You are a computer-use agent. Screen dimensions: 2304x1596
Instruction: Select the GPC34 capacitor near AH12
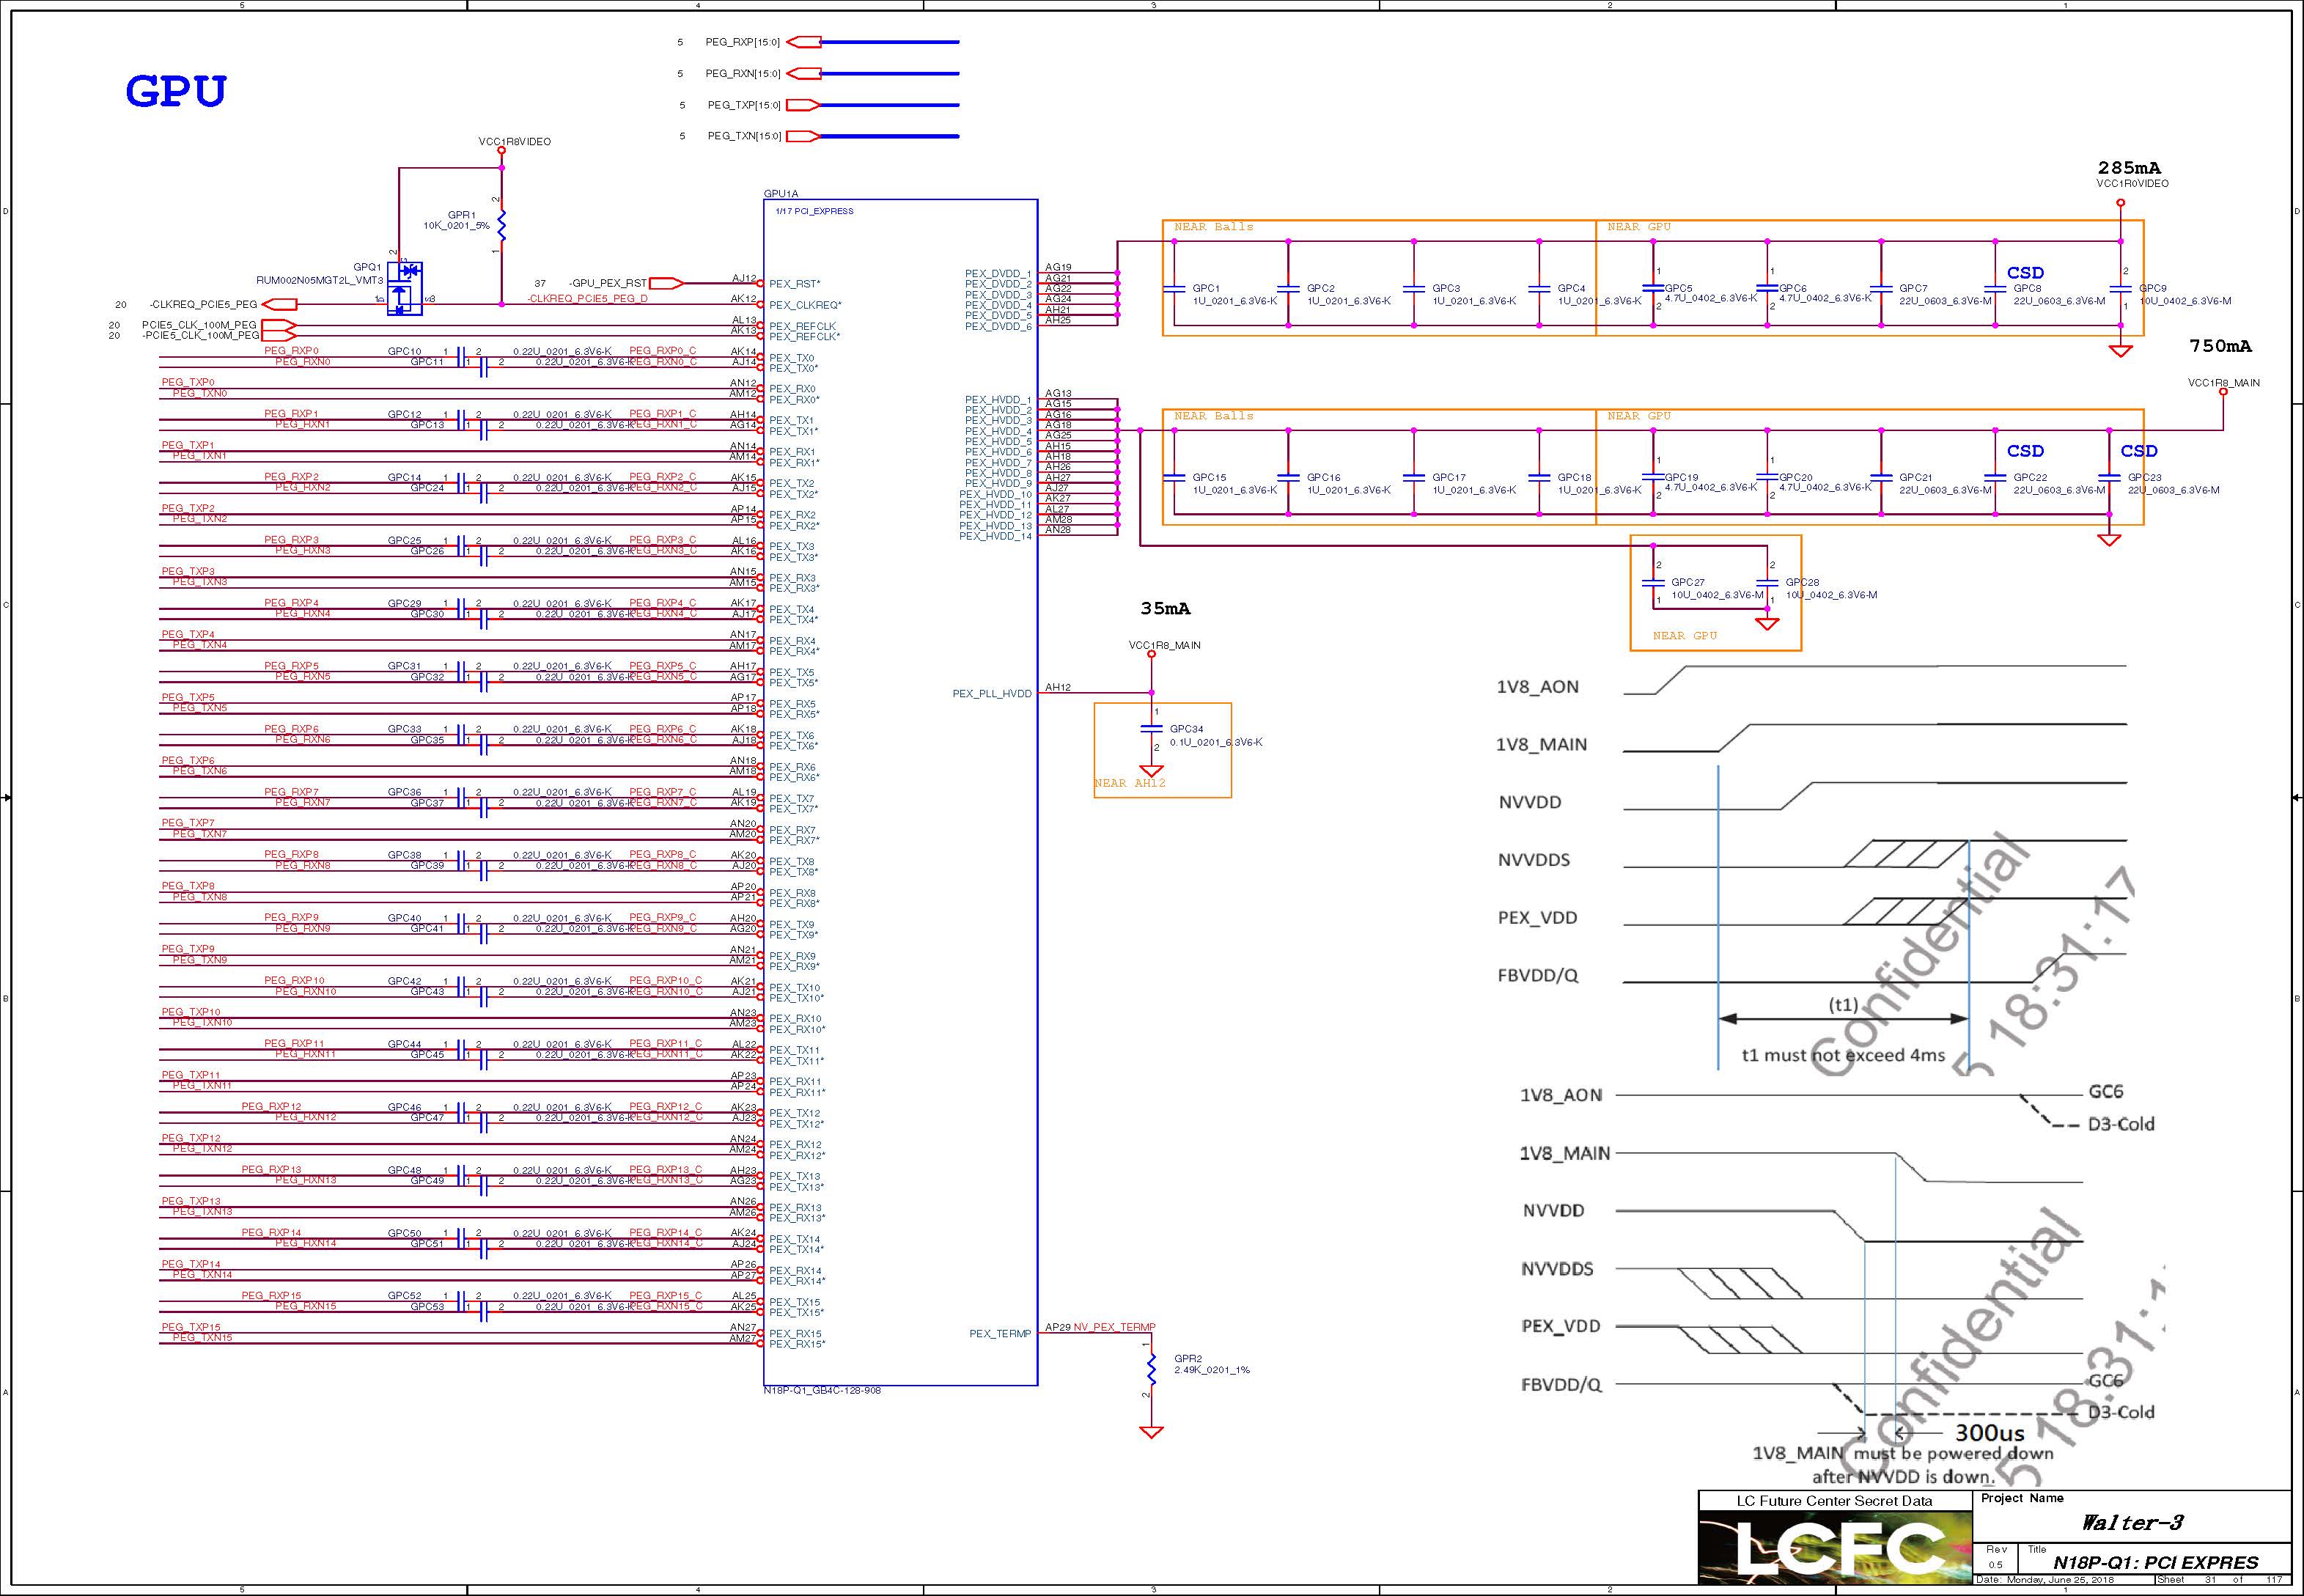(x=1151, y=729)
